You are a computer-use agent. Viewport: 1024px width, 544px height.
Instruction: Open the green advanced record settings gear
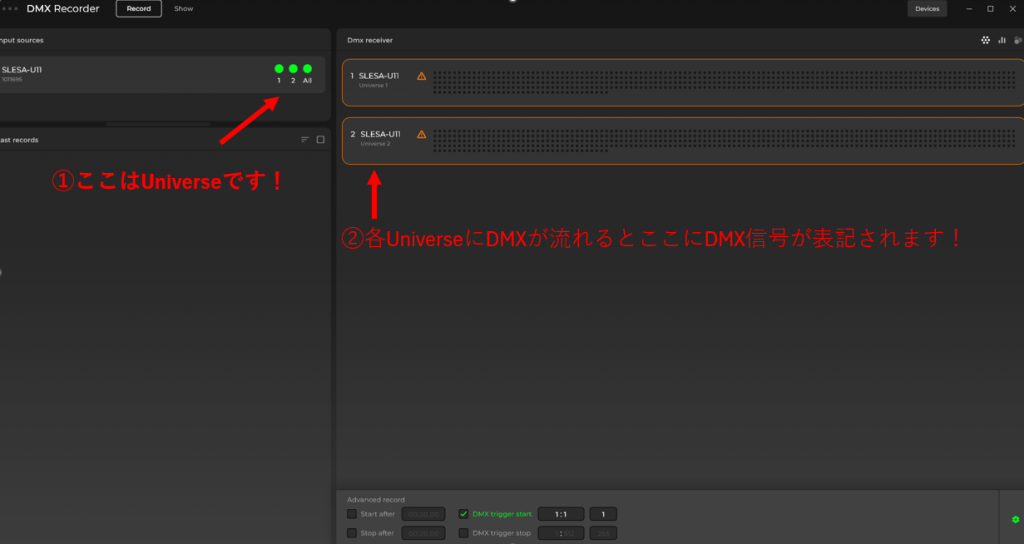[1016, 520]
